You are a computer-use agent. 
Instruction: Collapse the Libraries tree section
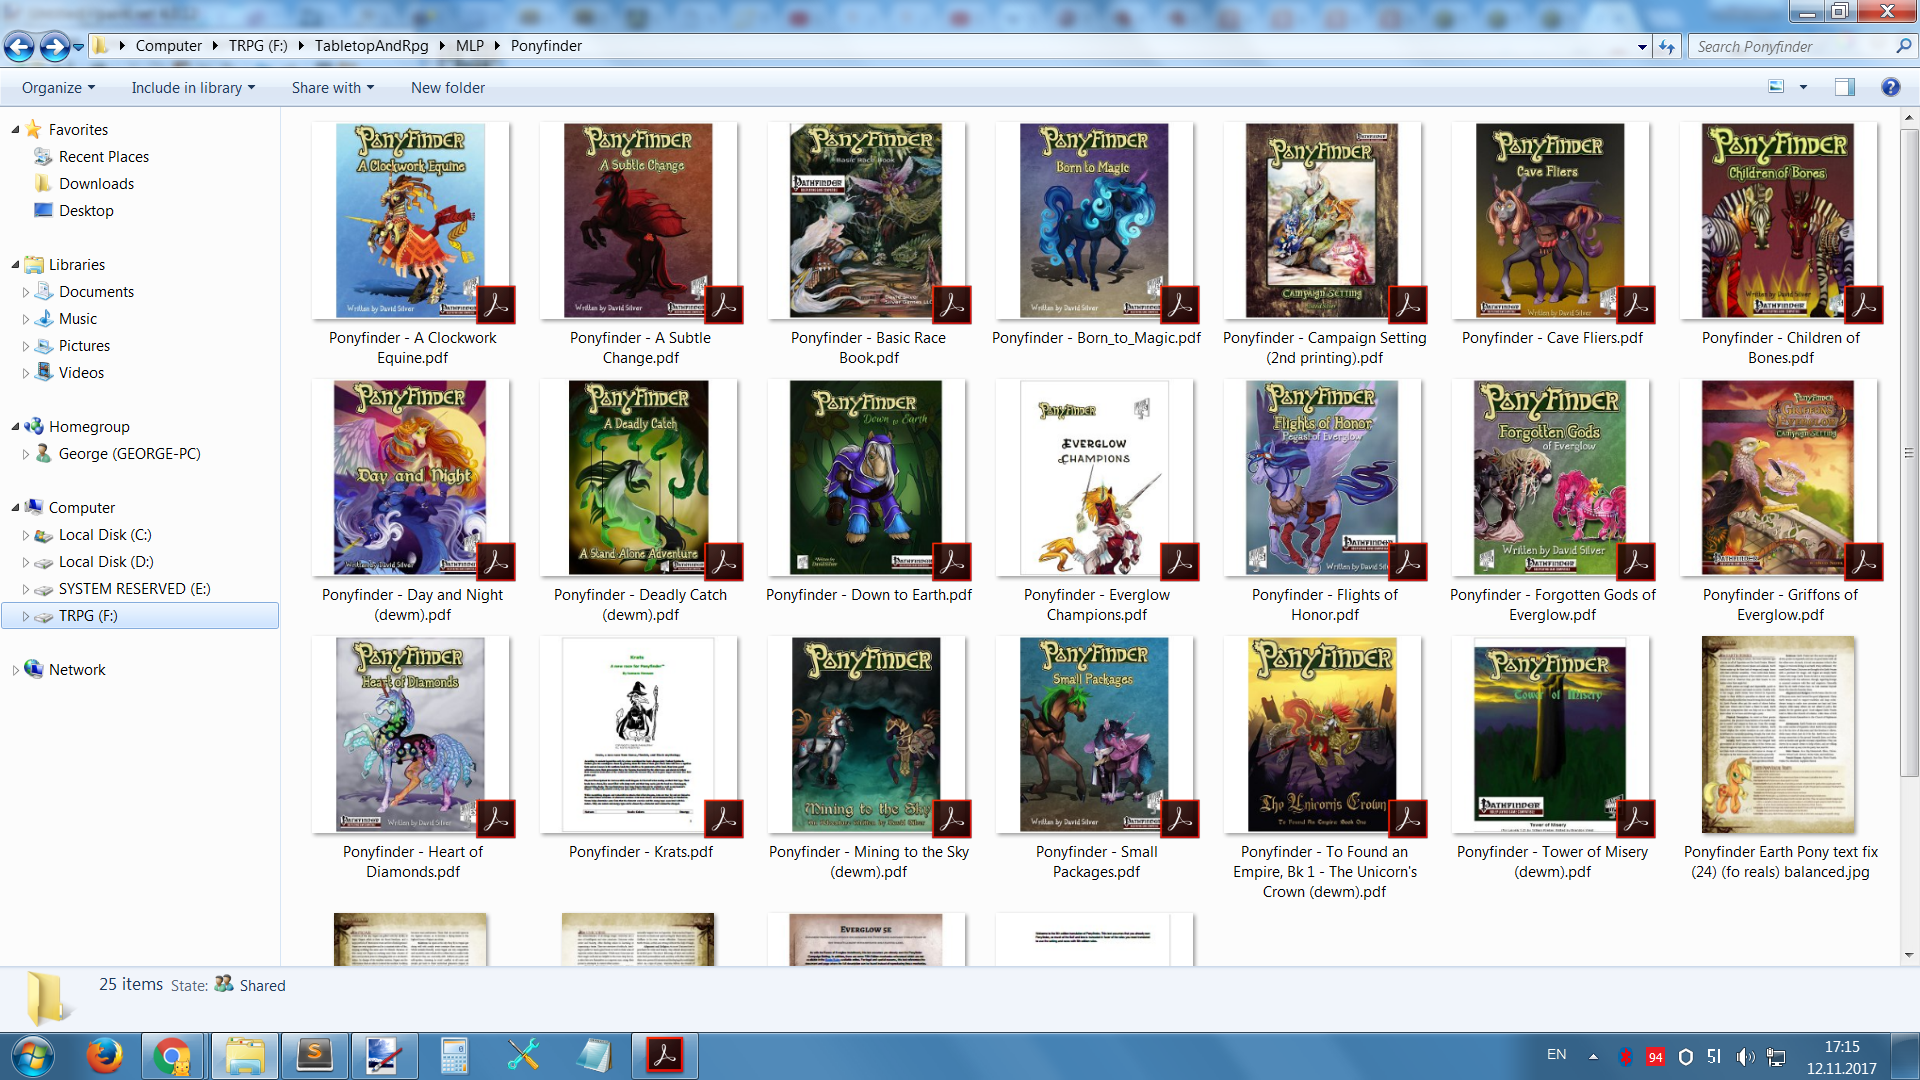(15, 265)
